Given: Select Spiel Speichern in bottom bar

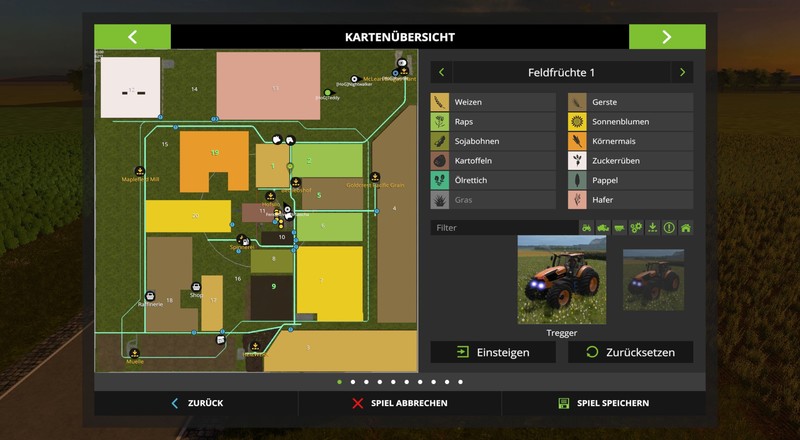Looking at the screenshot, I should (x=603, y=403).
